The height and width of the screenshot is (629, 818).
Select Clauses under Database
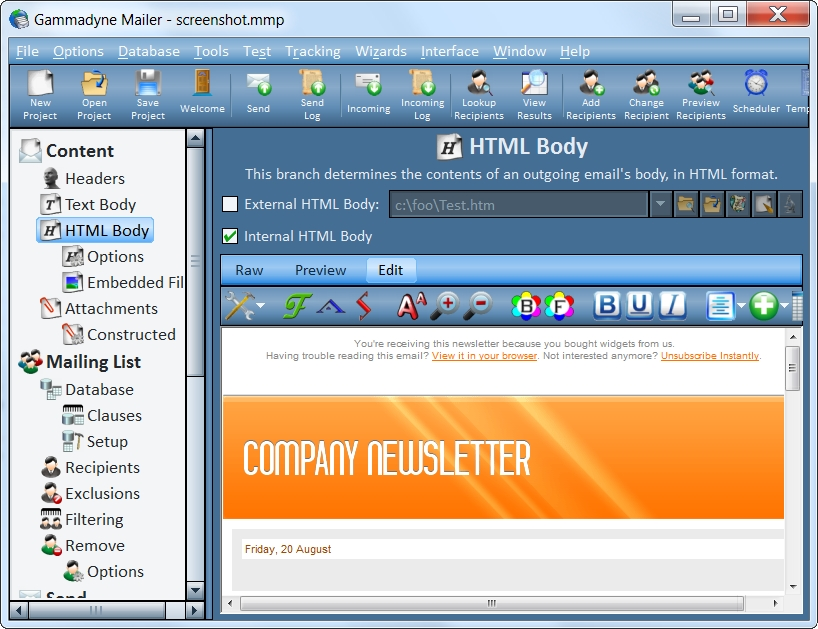click(x=102, y=416)
